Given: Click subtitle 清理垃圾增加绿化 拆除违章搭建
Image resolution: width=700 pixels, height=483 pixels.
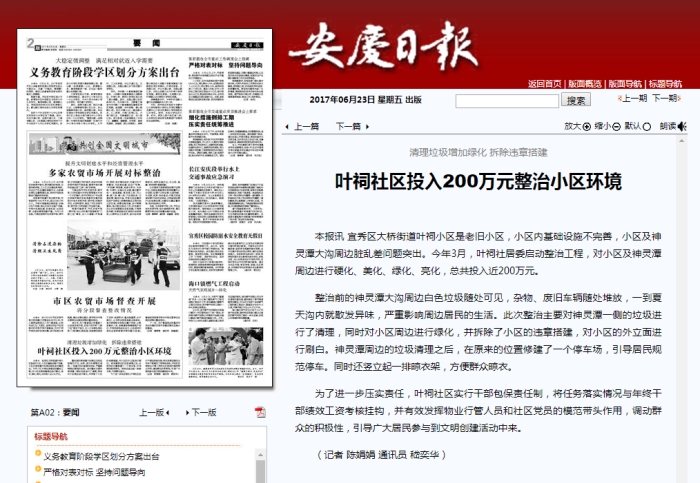Looking at the screenshot, I should (478, 153).
